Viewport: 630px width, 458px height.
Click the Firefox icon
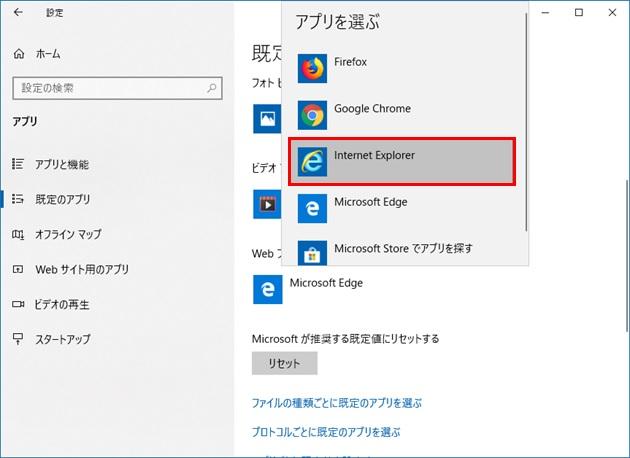[312, 68]
